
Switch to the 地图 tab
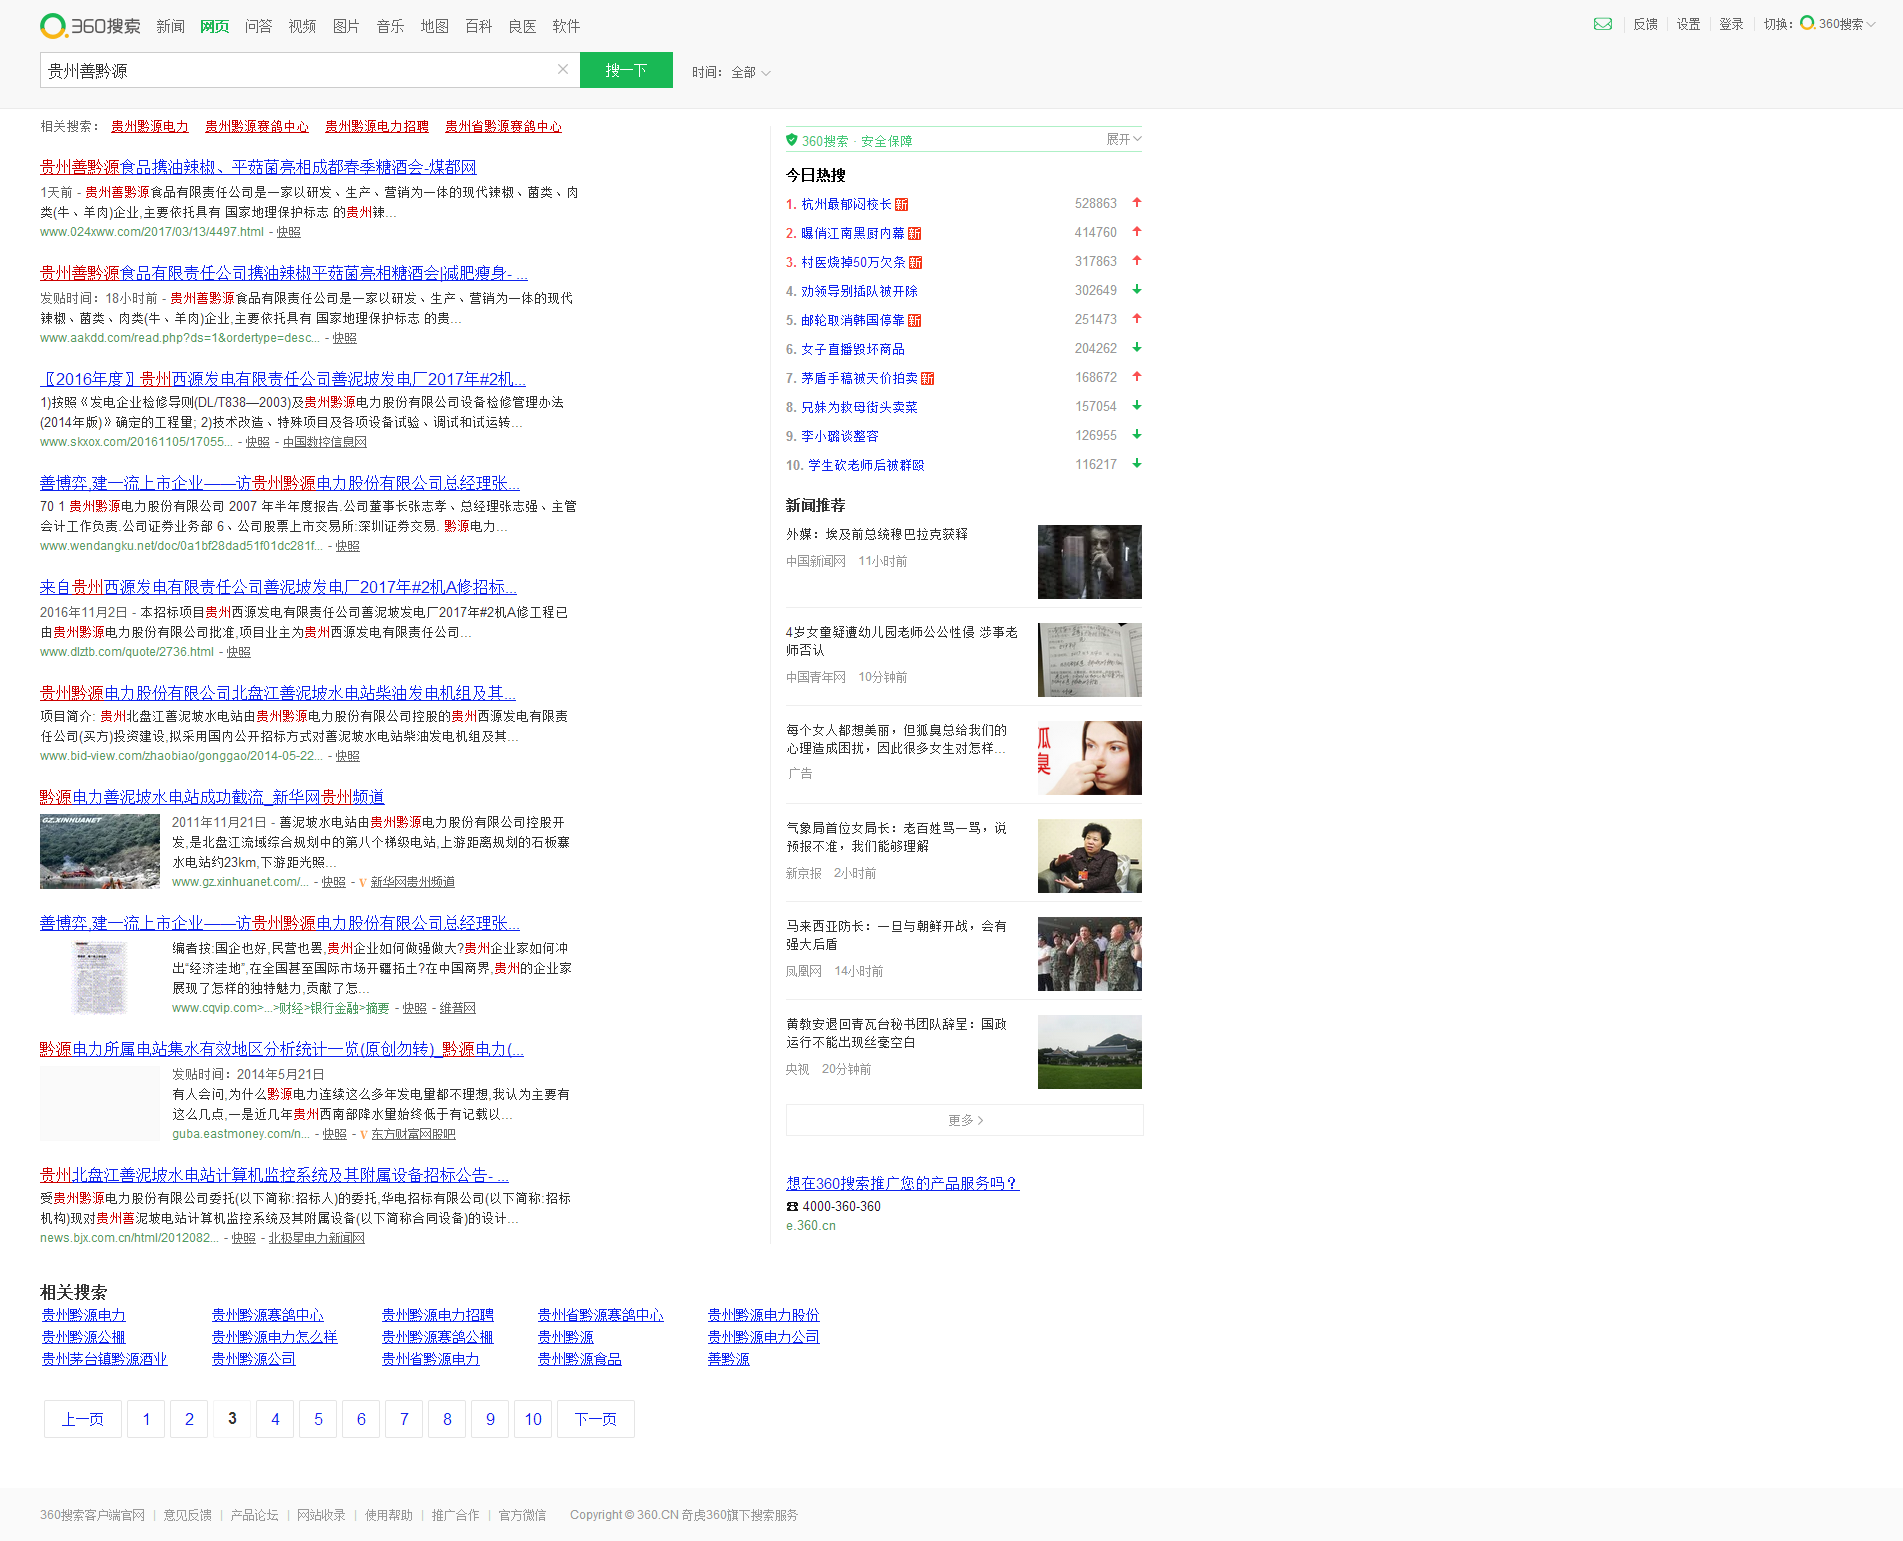click(x=434, y=26)
